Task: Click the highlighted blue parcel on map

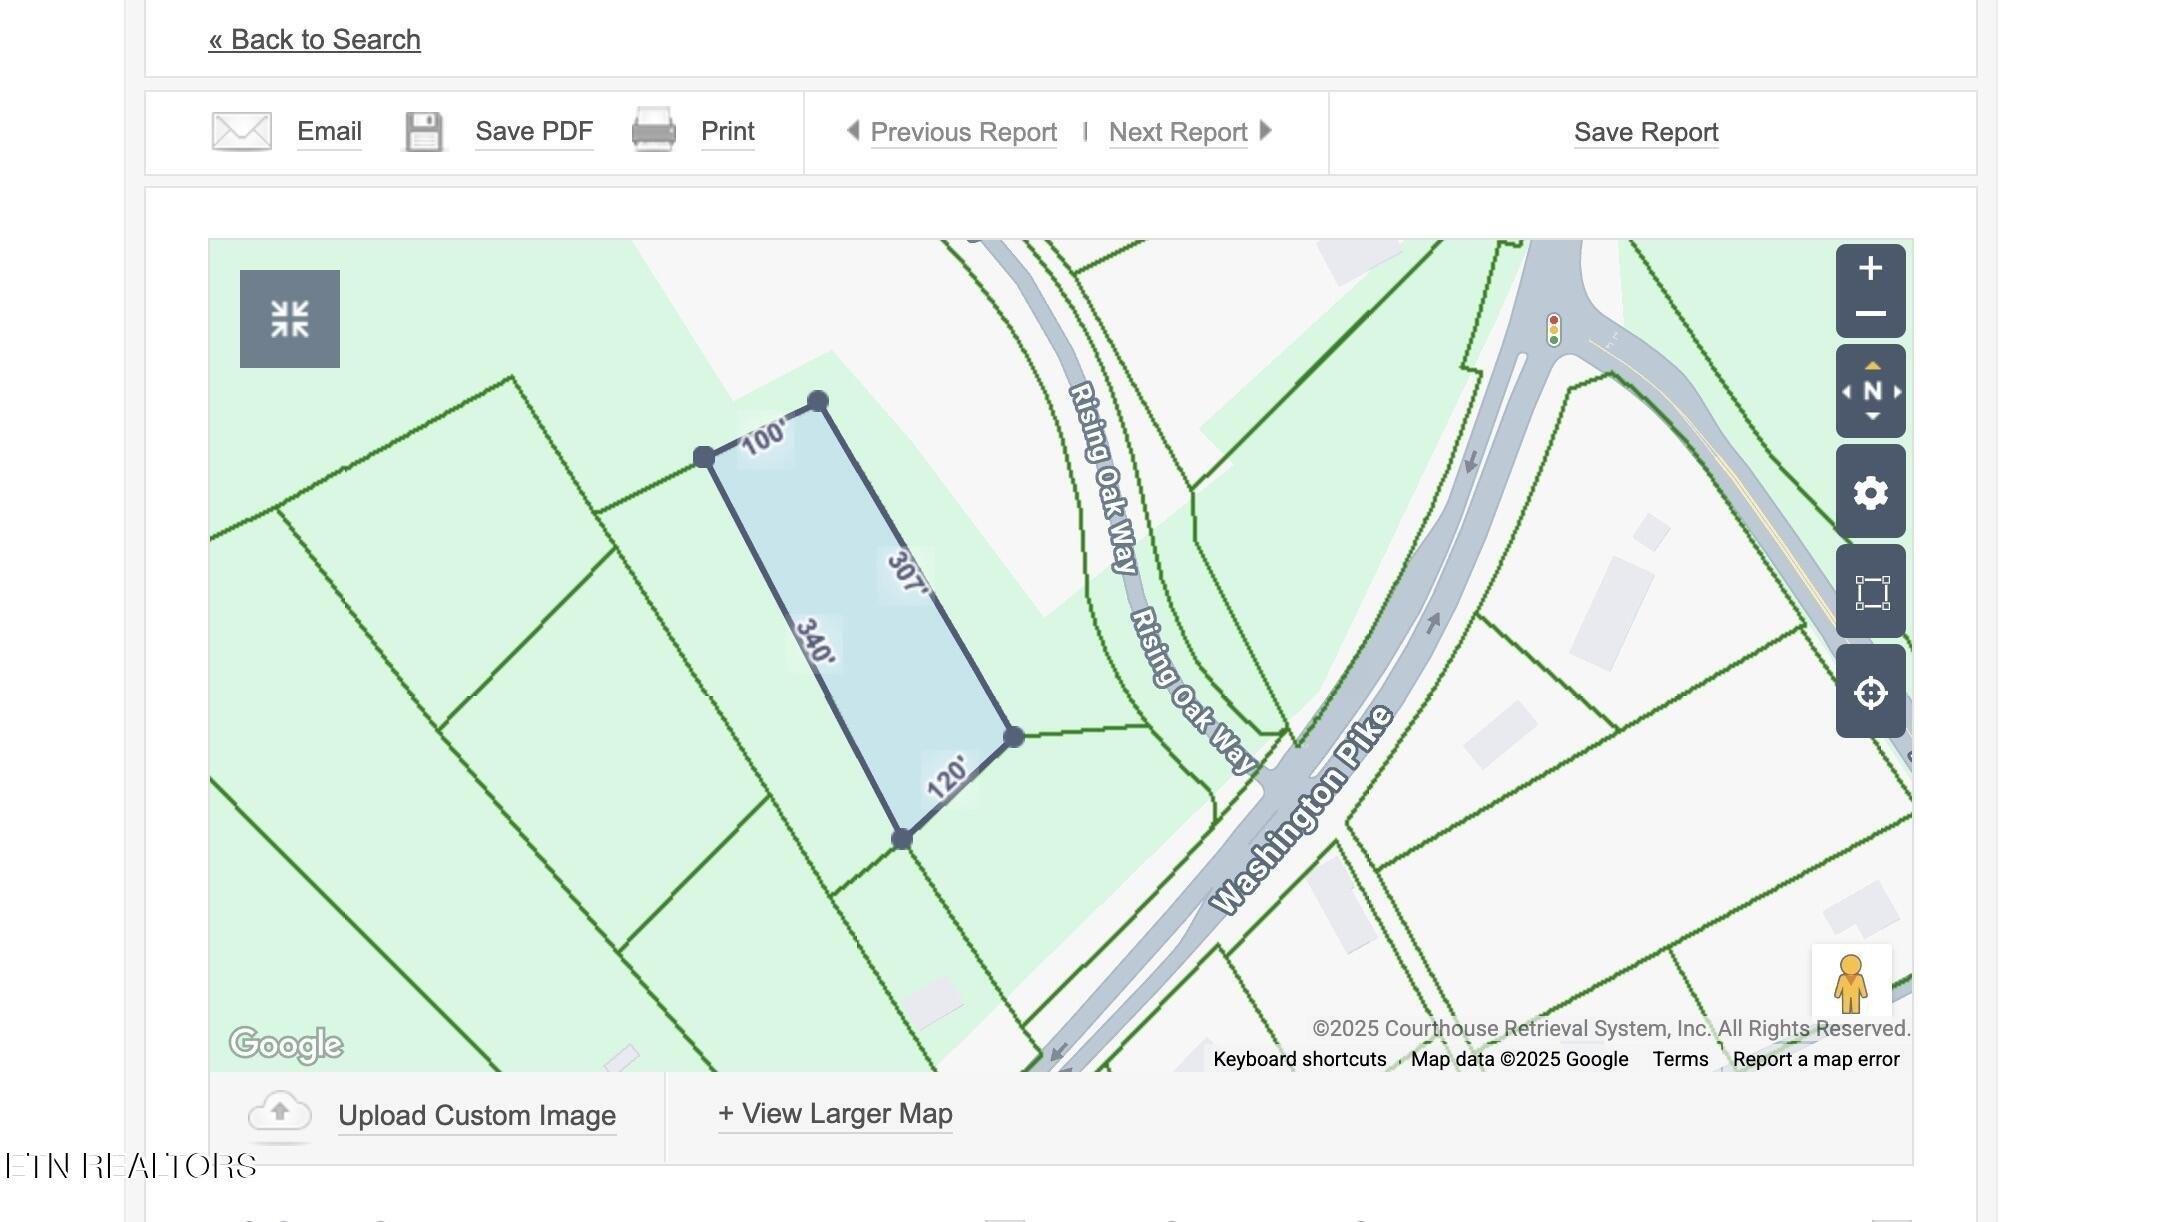Action: pos(860,620)
